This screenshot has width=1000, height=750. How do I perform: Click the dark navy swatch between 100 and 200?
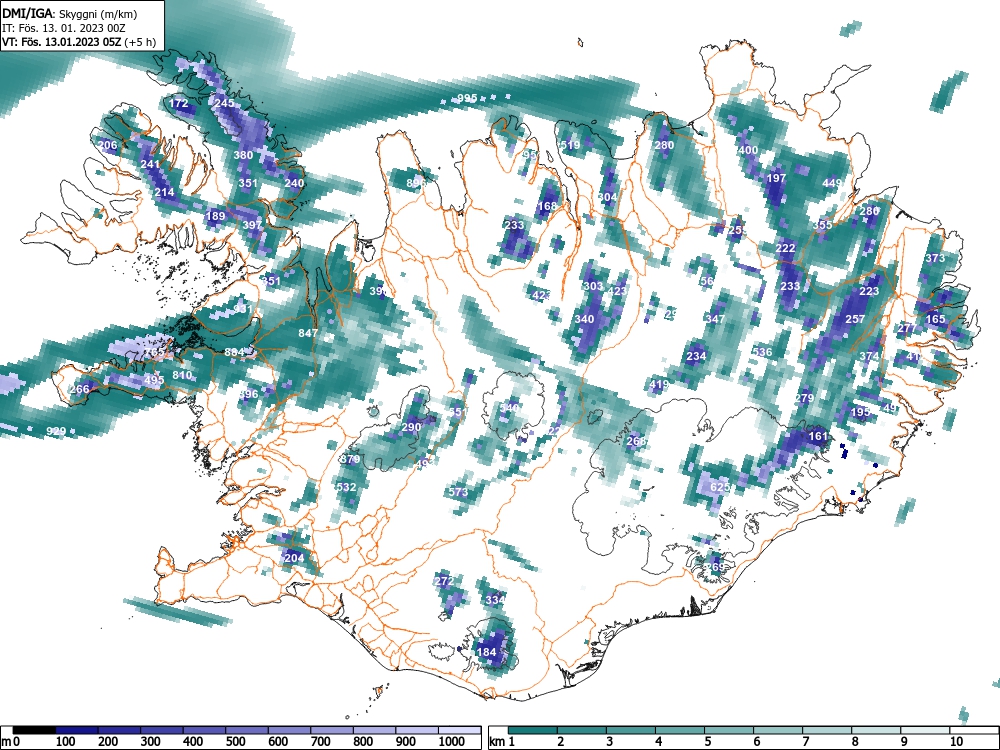77,730
